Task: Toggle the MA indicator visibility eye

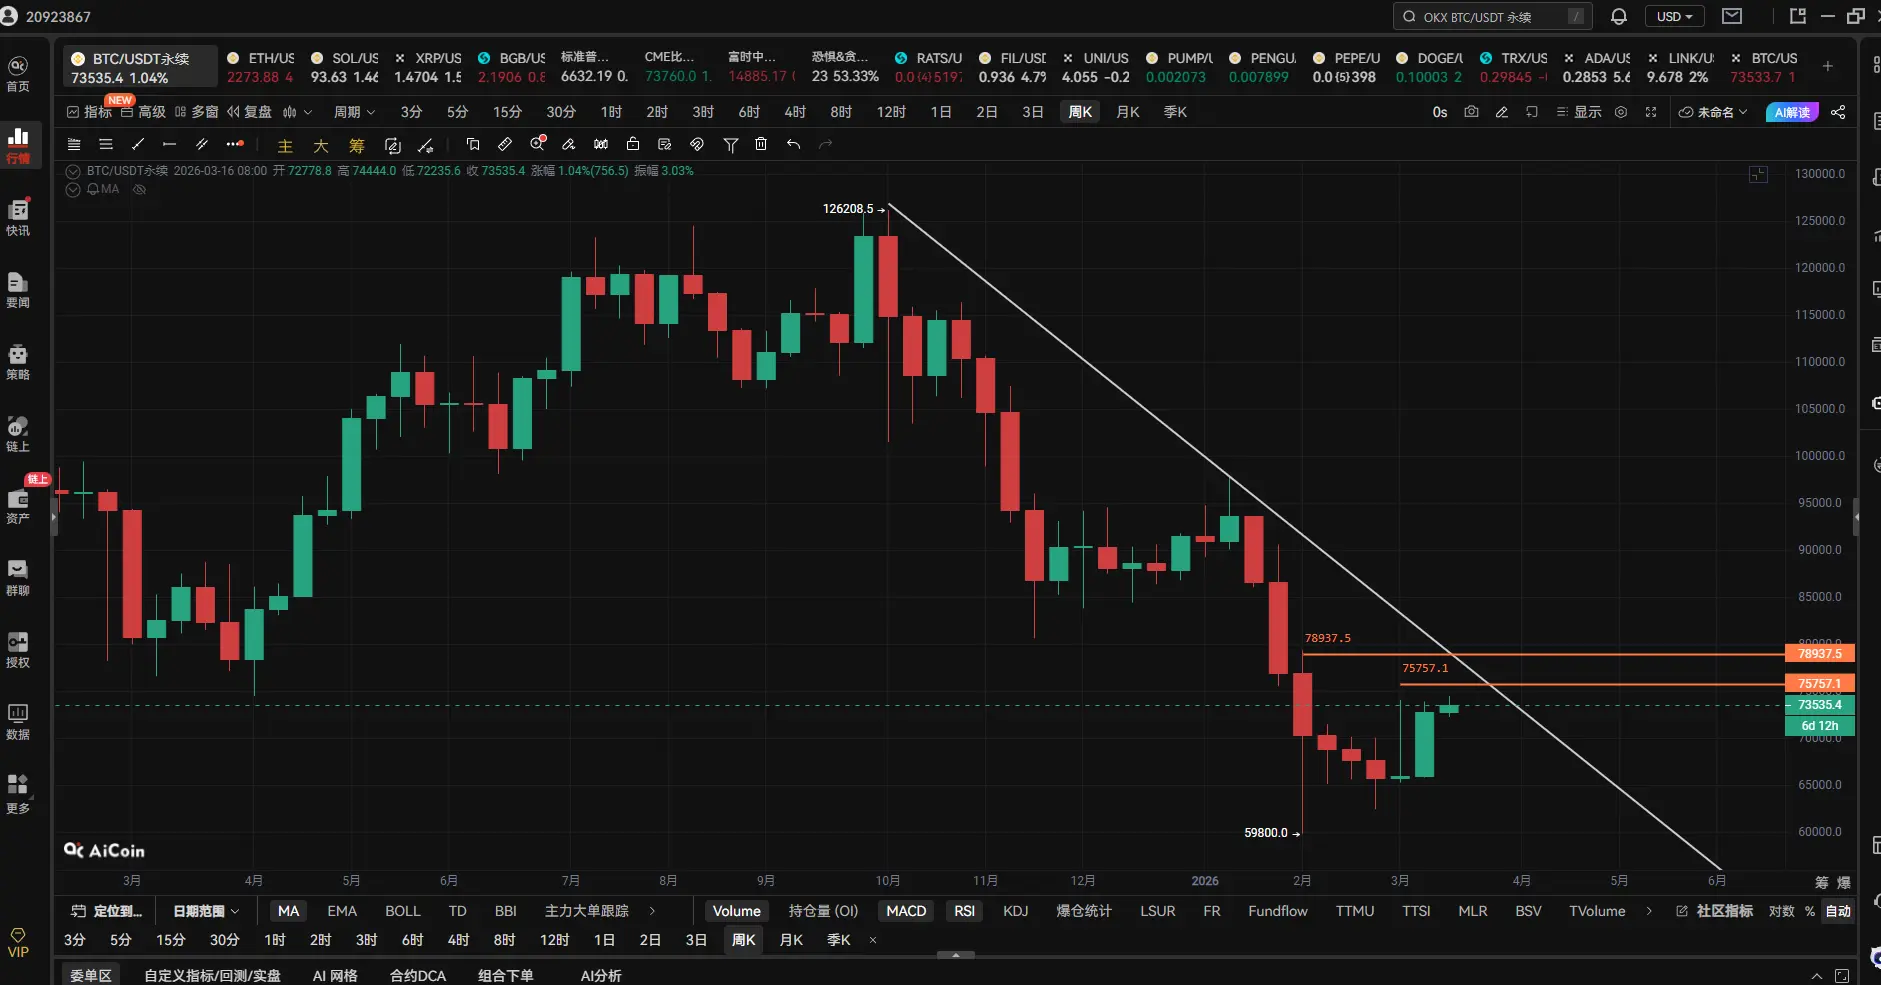Action: click(139, 189)
